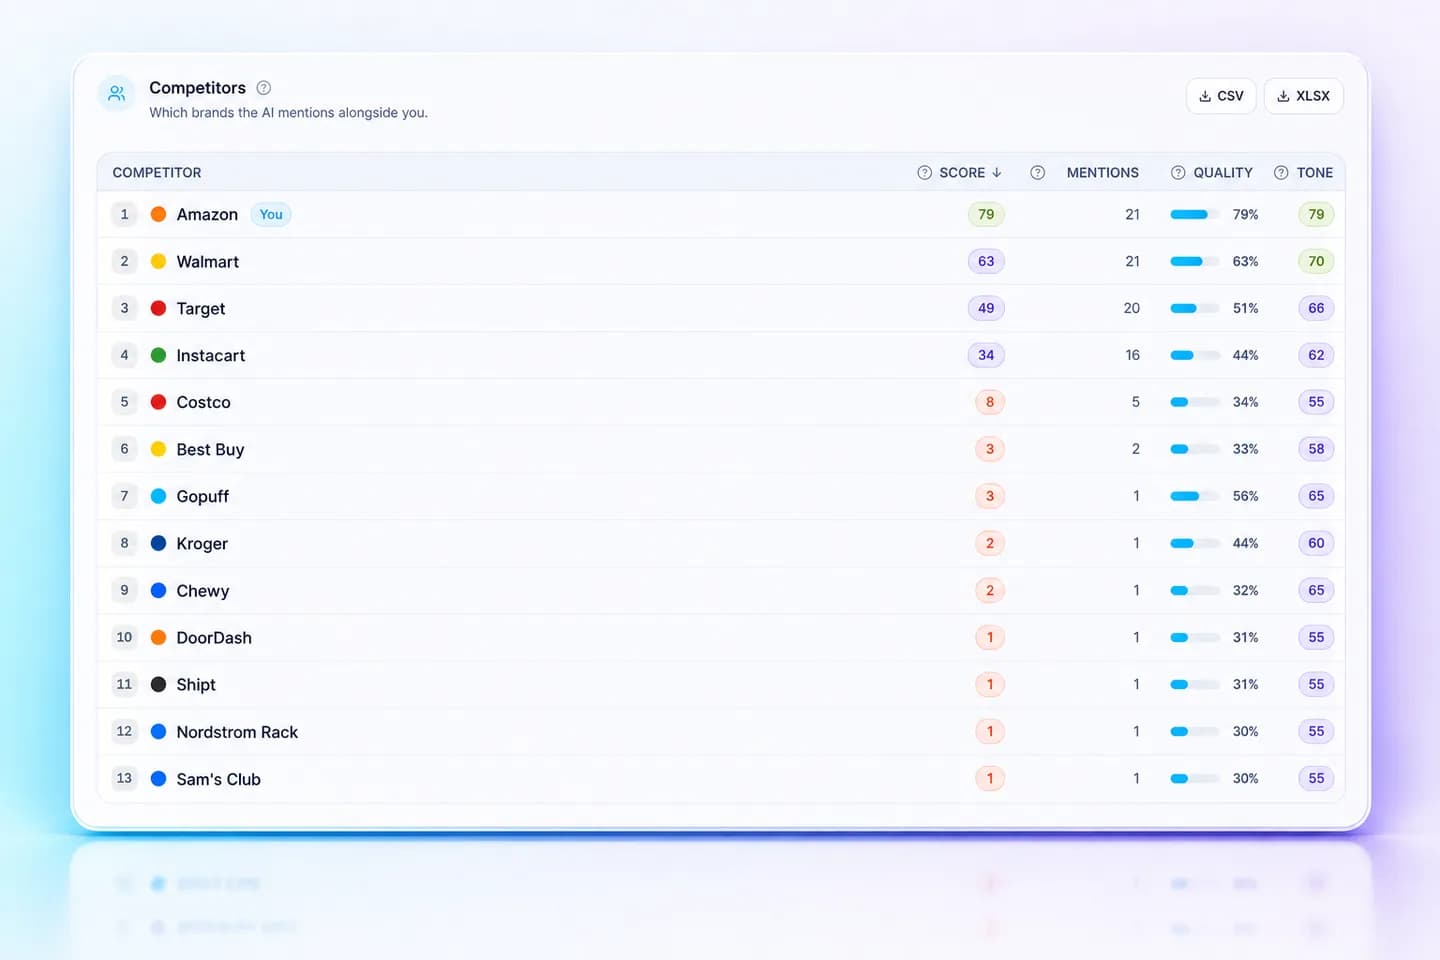Click the rank 10 badge for DoorDash

pos(124,637)
